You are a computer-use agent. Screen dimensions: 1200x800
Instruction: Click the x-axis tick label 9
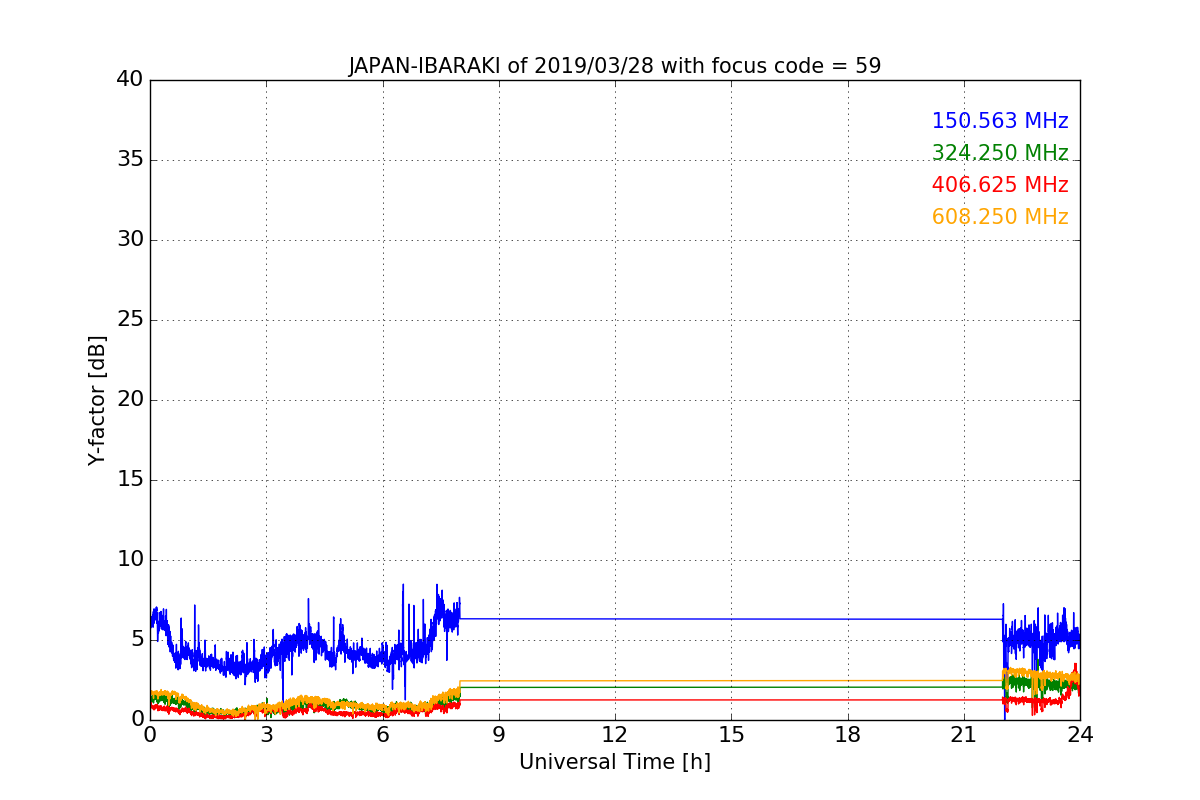[499, 735]
